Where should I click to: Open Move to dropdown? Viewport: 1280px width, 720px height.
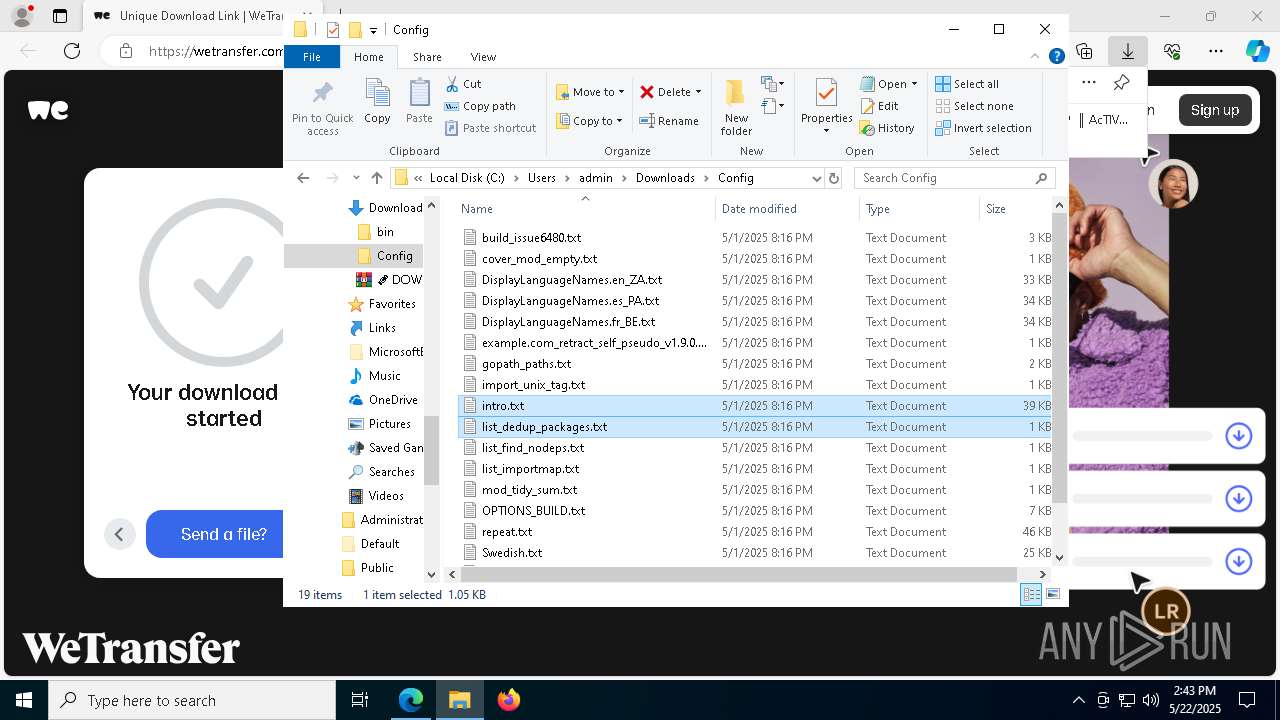pos(590,92)
